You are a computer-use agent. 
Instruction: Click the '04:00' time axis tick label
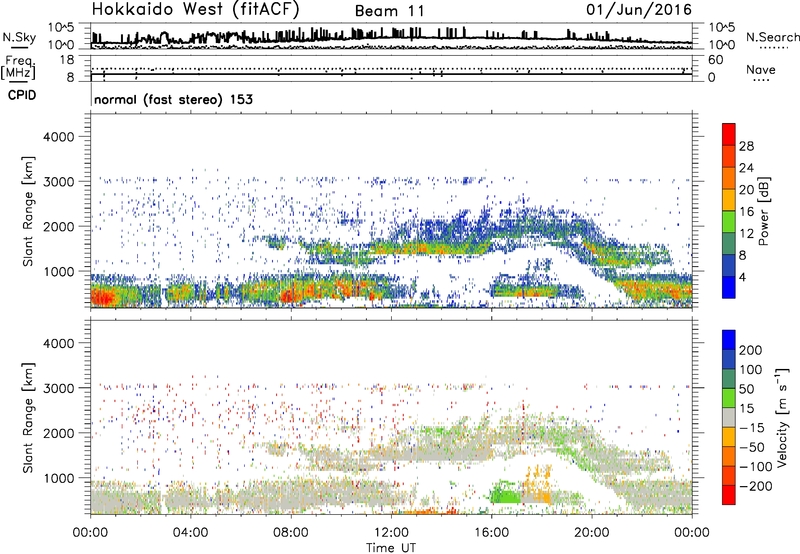190,533
